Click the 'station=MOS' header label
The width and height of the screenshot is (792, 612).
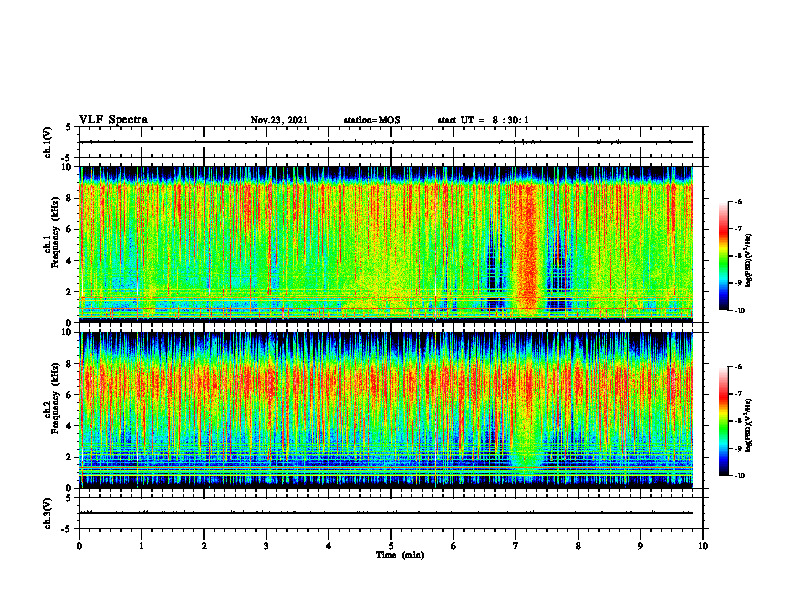(372, 120)
